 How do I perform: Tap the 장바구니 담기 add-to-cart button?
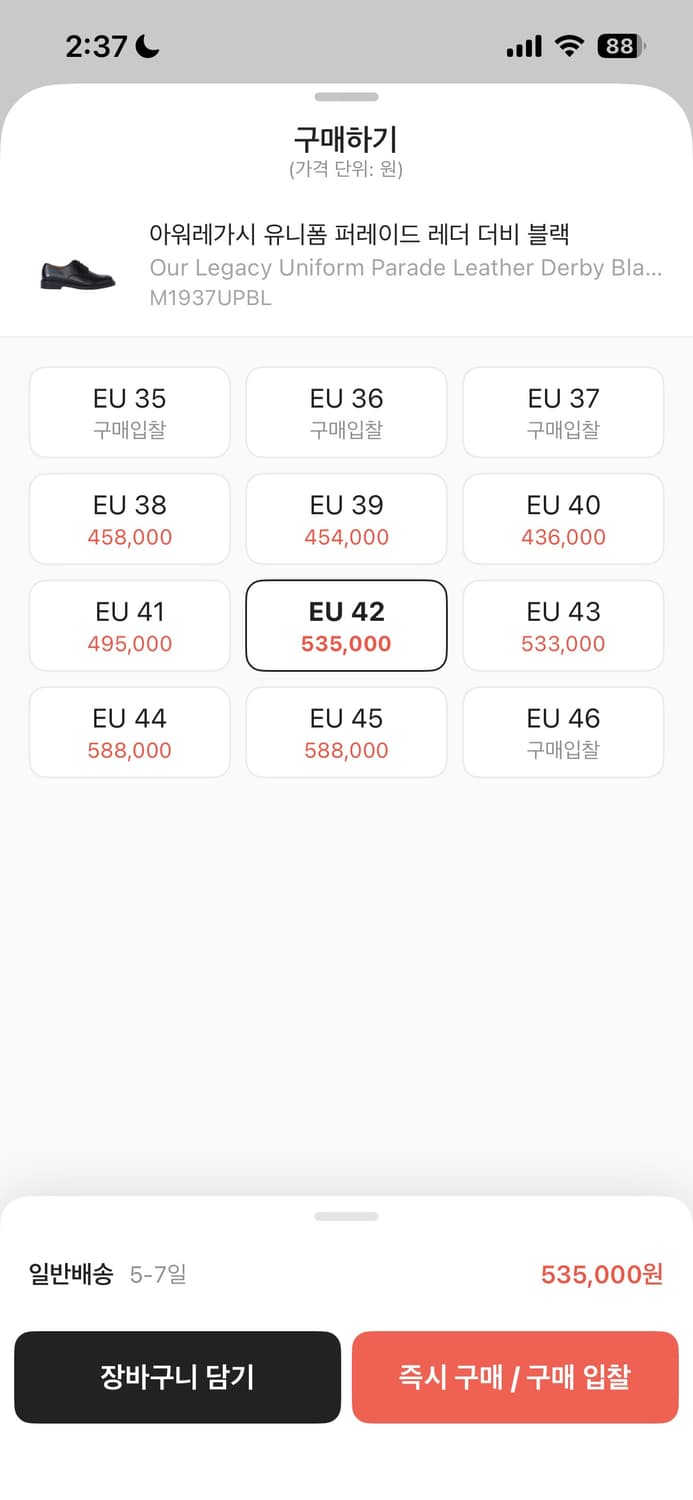[178, 1377]
